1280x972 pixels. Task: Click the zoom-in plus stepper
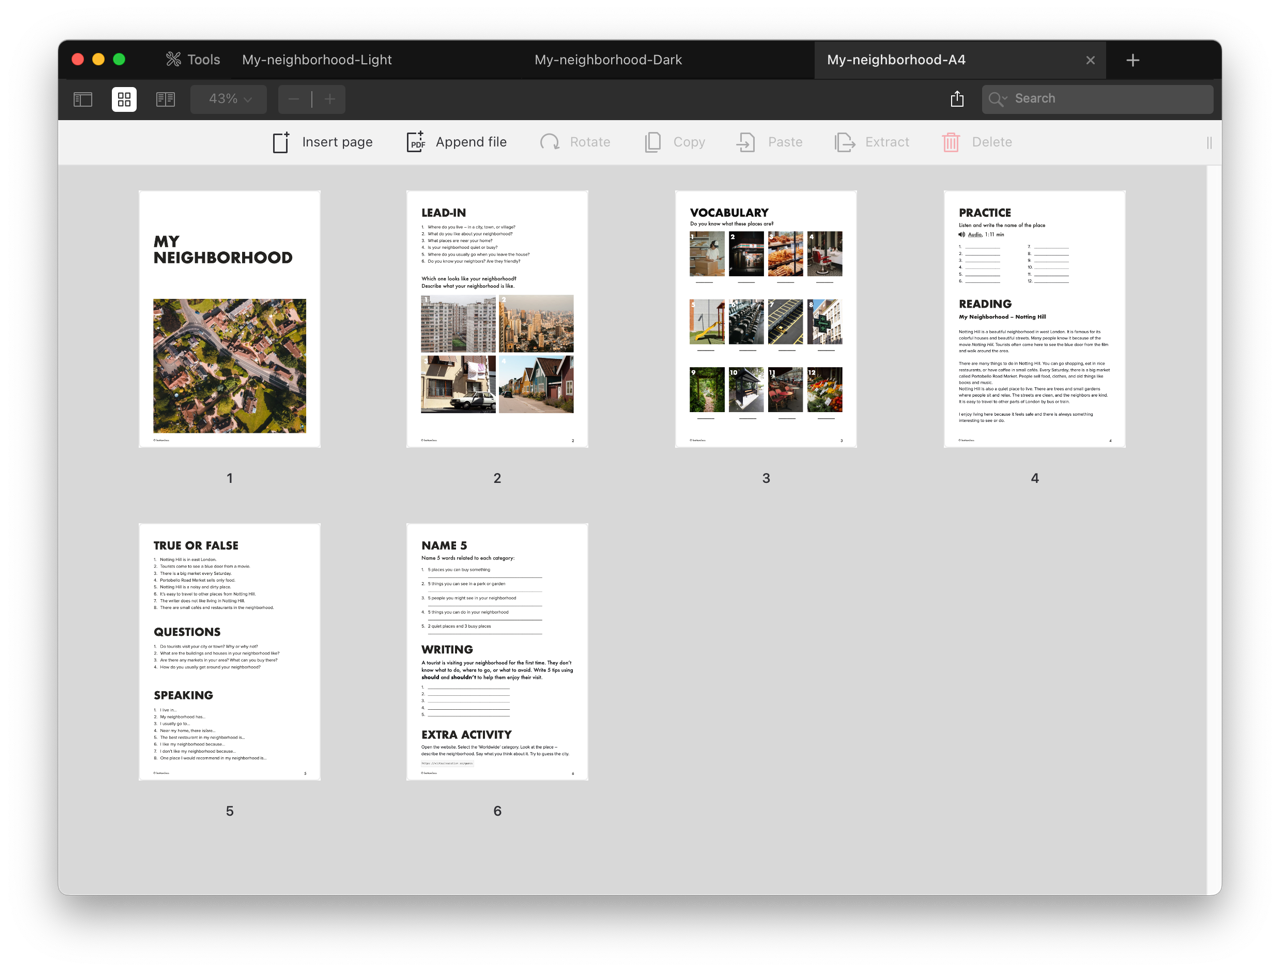tap(330, 99)
